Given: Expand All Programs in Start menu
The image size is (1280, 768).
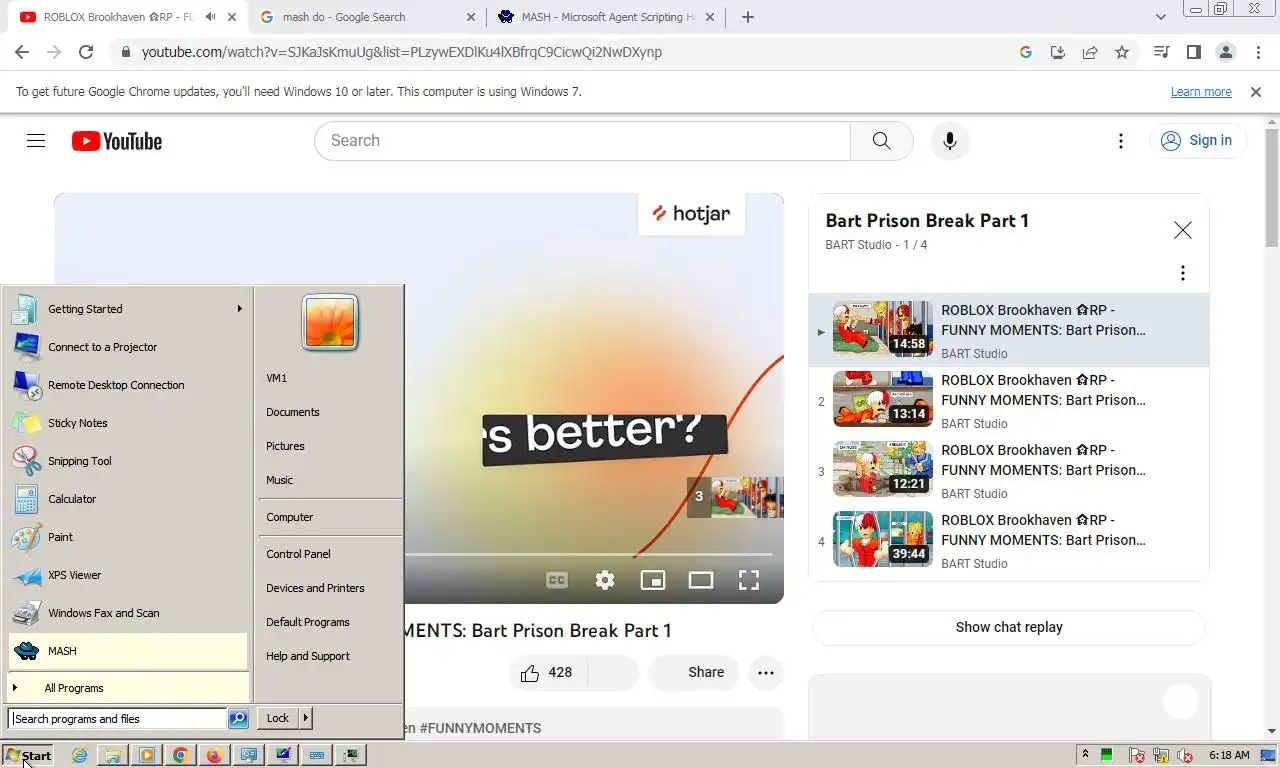Looking at the screenshot, I should pos(128,688).
